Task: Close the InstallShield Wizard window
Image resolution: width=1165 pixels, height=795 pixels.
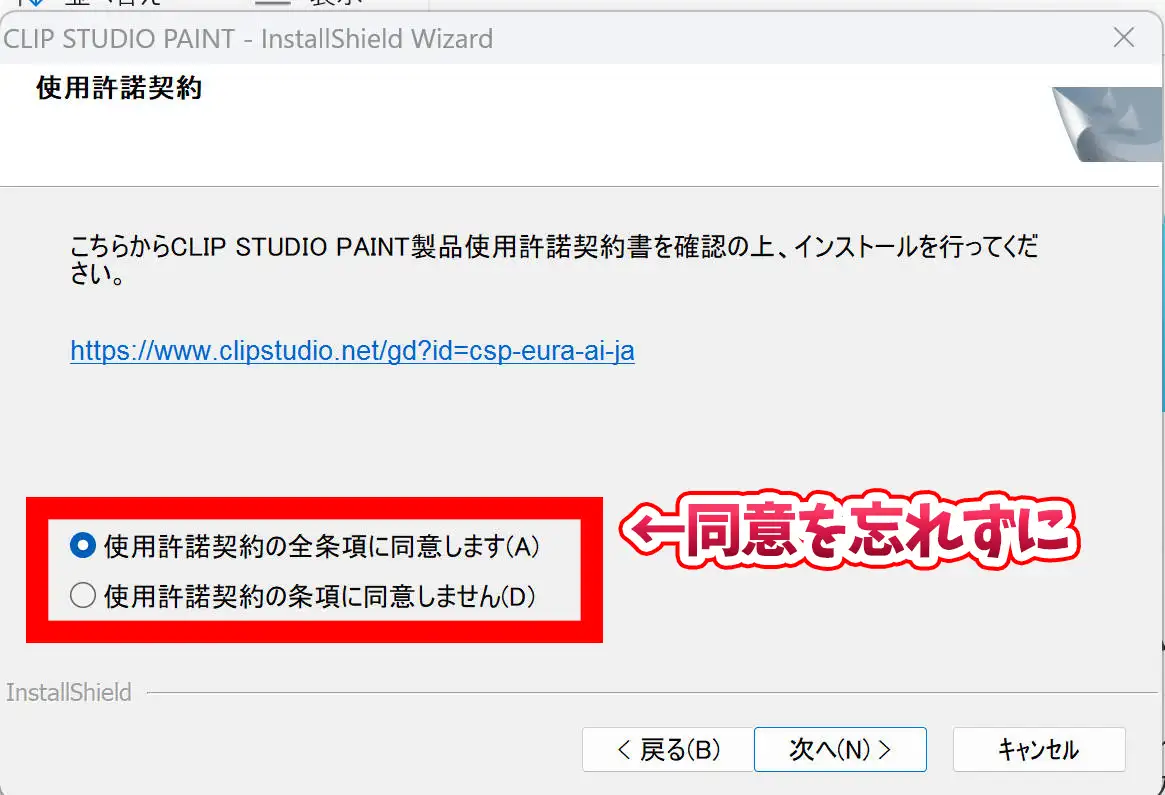Action: (x=1123, y=37)
